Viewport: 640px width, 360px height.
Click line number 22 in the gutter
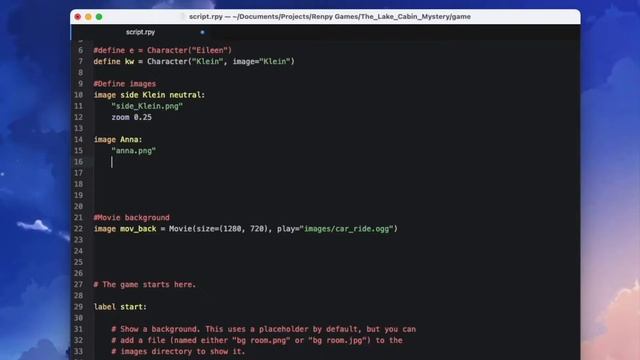pos(78,229)
